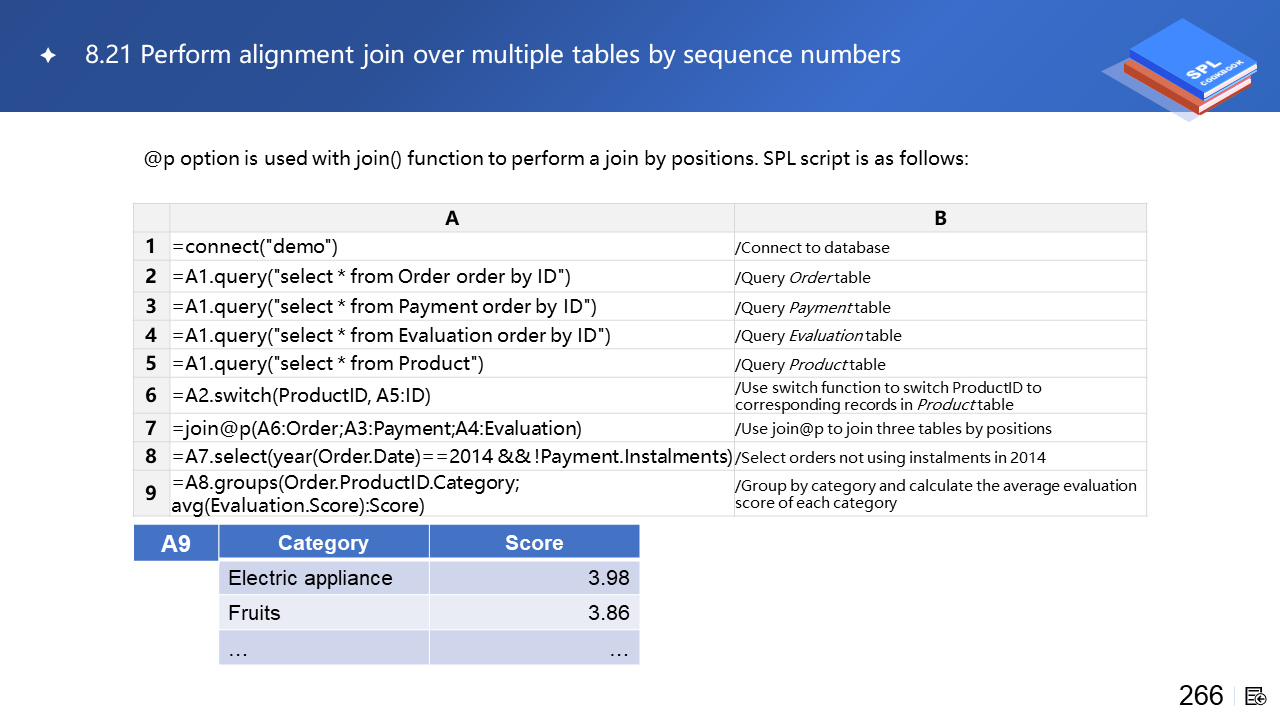Select the Order table query cell

pos(452,276)
